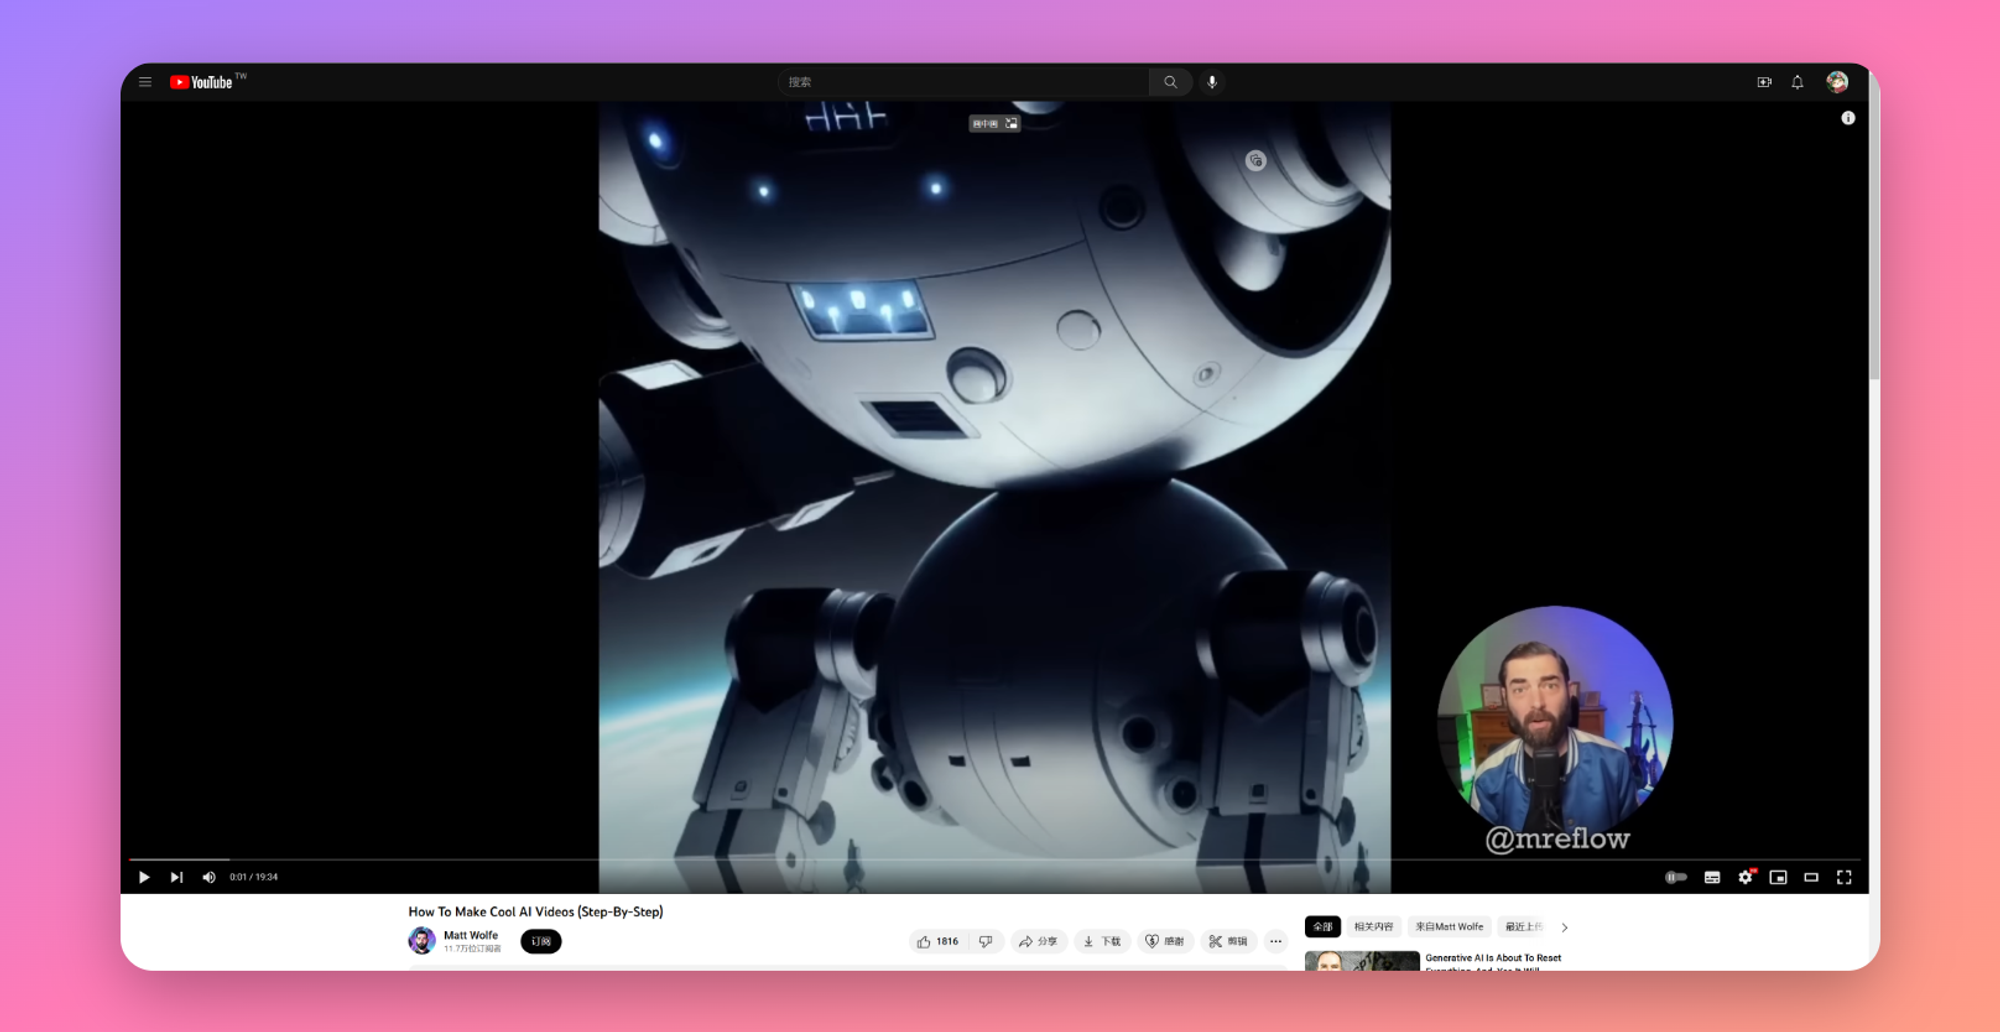
Task: Open the YouTube hamburger guide menu
Action: [145, 82]
